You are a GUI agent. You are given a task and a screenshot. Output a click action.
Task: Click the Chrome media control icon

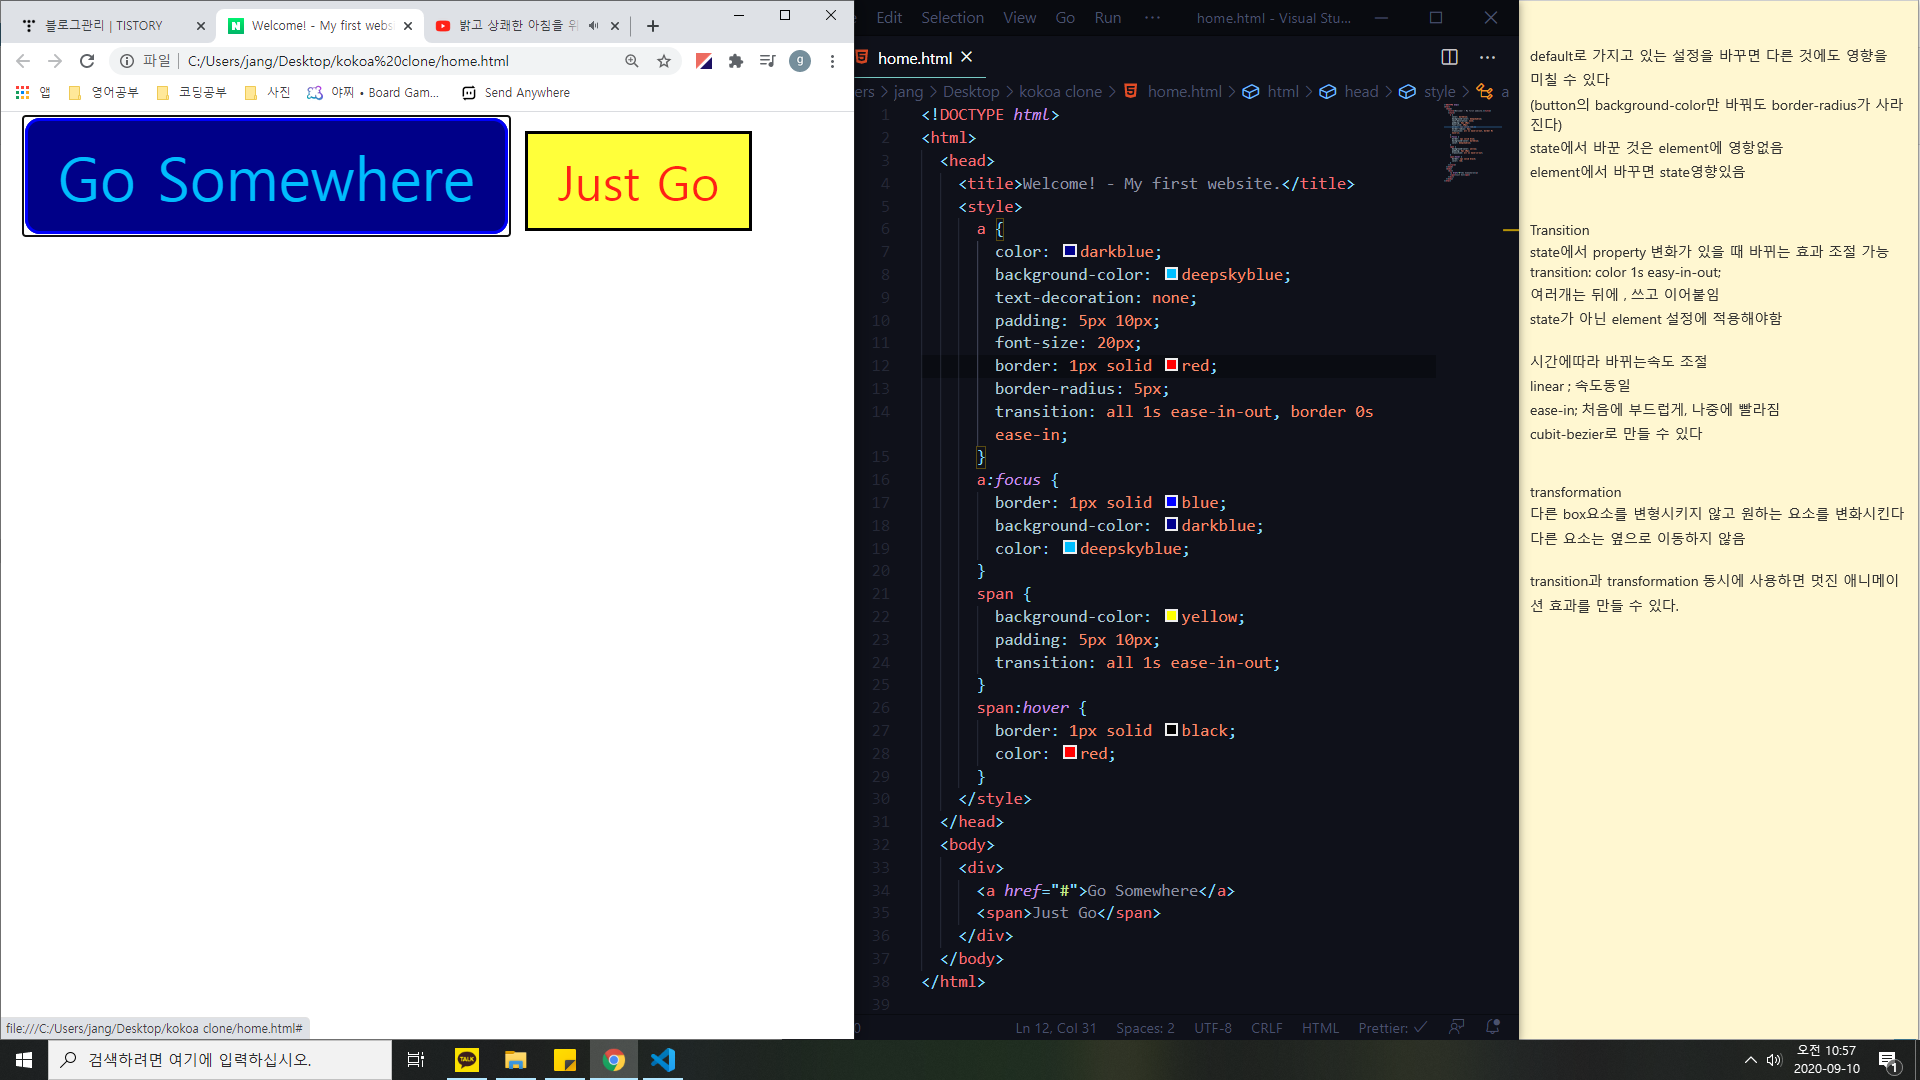tap(767, 61)
